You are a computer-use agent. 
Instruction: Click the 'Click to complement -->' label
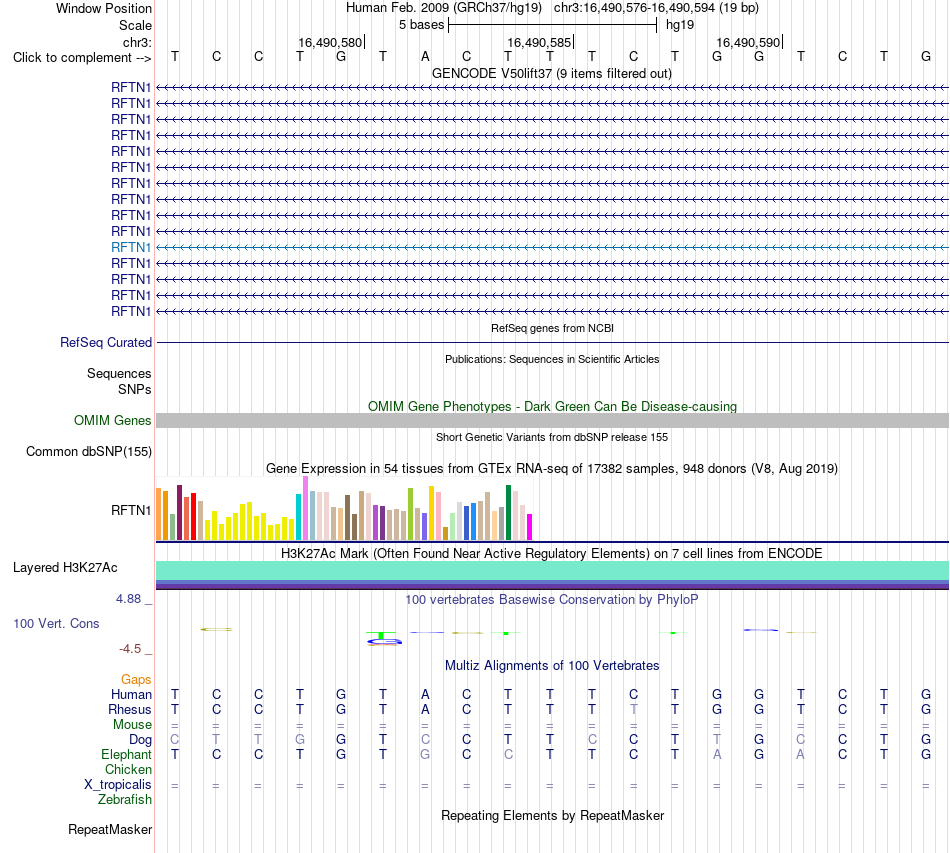coord(82,58)
